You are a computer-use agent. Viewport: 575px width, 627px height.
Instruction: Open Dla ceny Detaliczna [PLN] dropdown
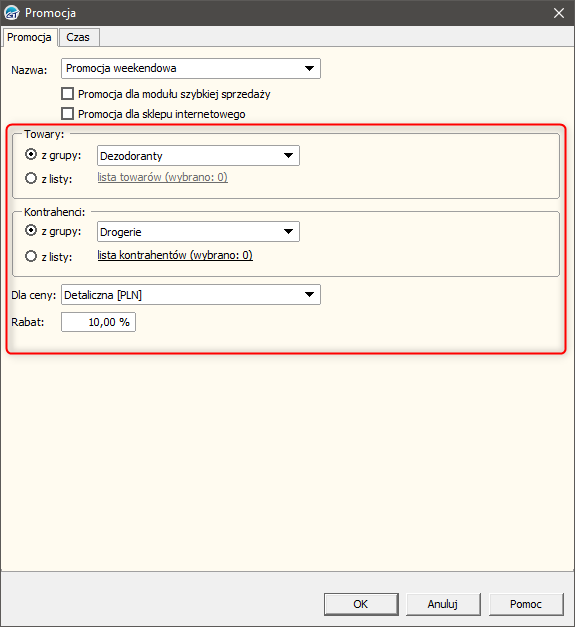[191, 295]
